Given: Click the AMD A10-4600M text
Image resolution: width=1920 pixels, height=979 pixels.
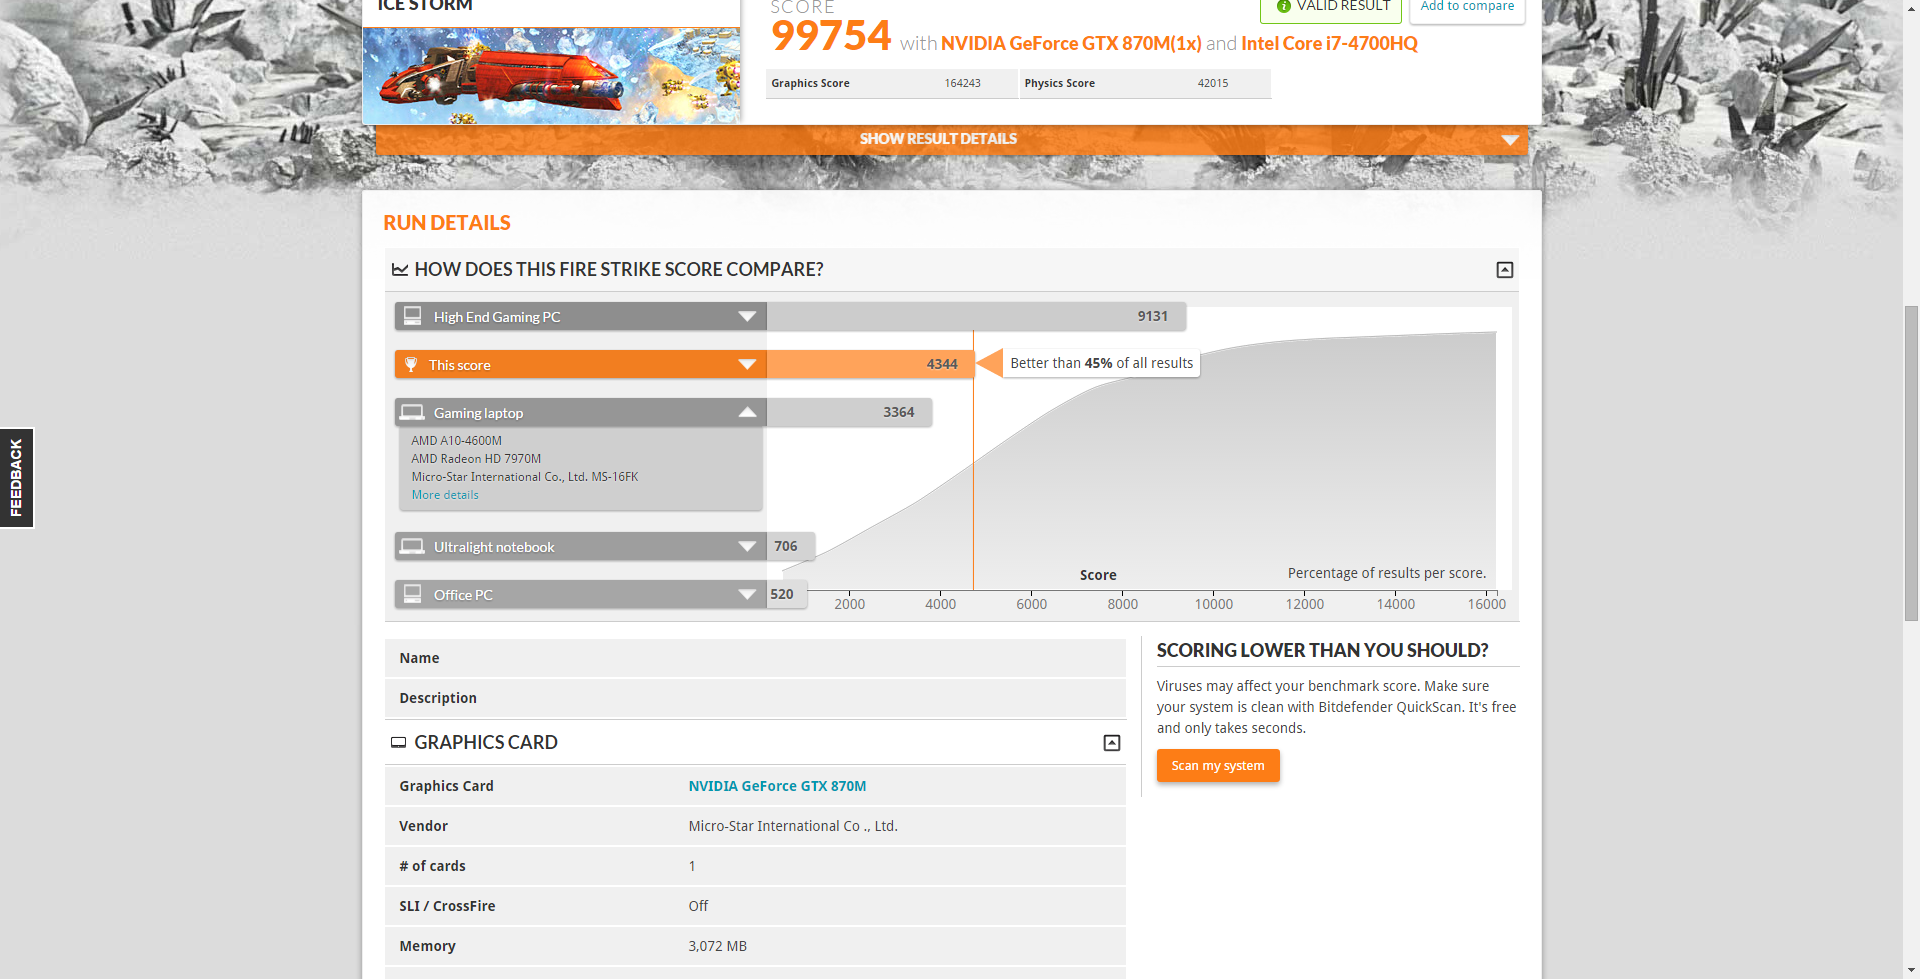Looking at the screenshot, I should point(456,441).
